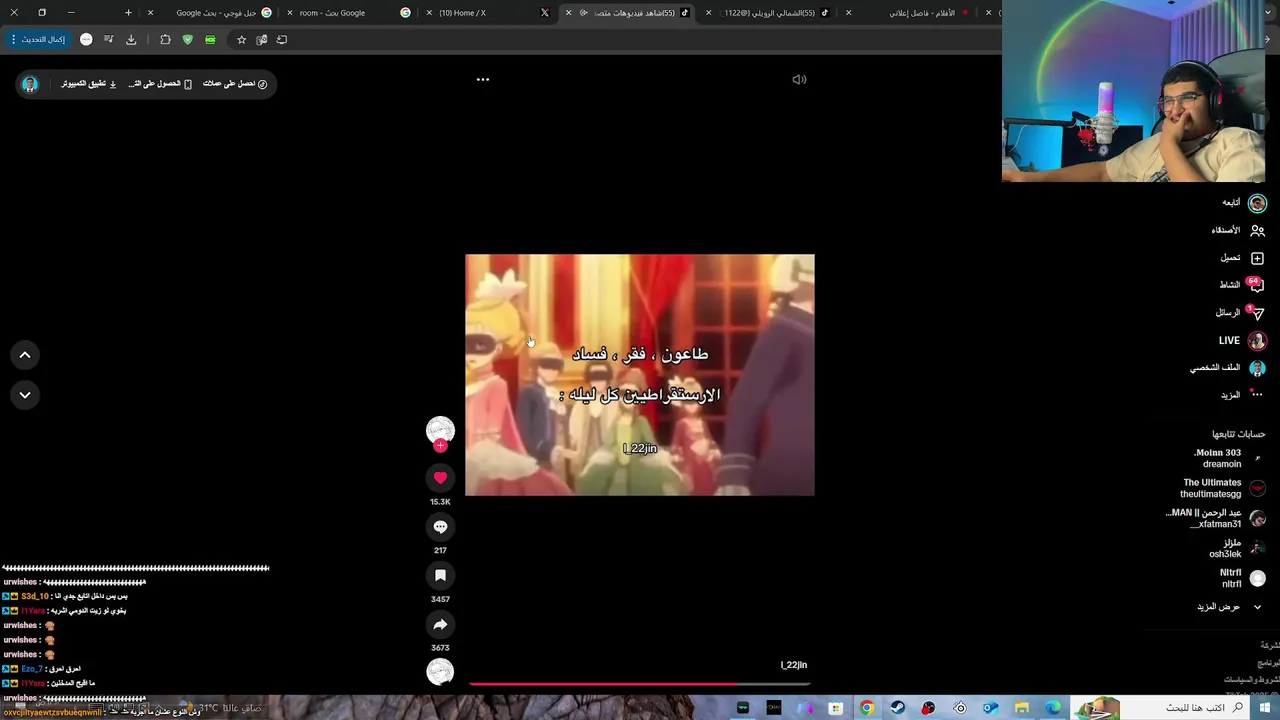Image resolution: width=1280 pixels, height=720 pixels.
Task: Open followed account nltrfl
Action: (1243, 578)
